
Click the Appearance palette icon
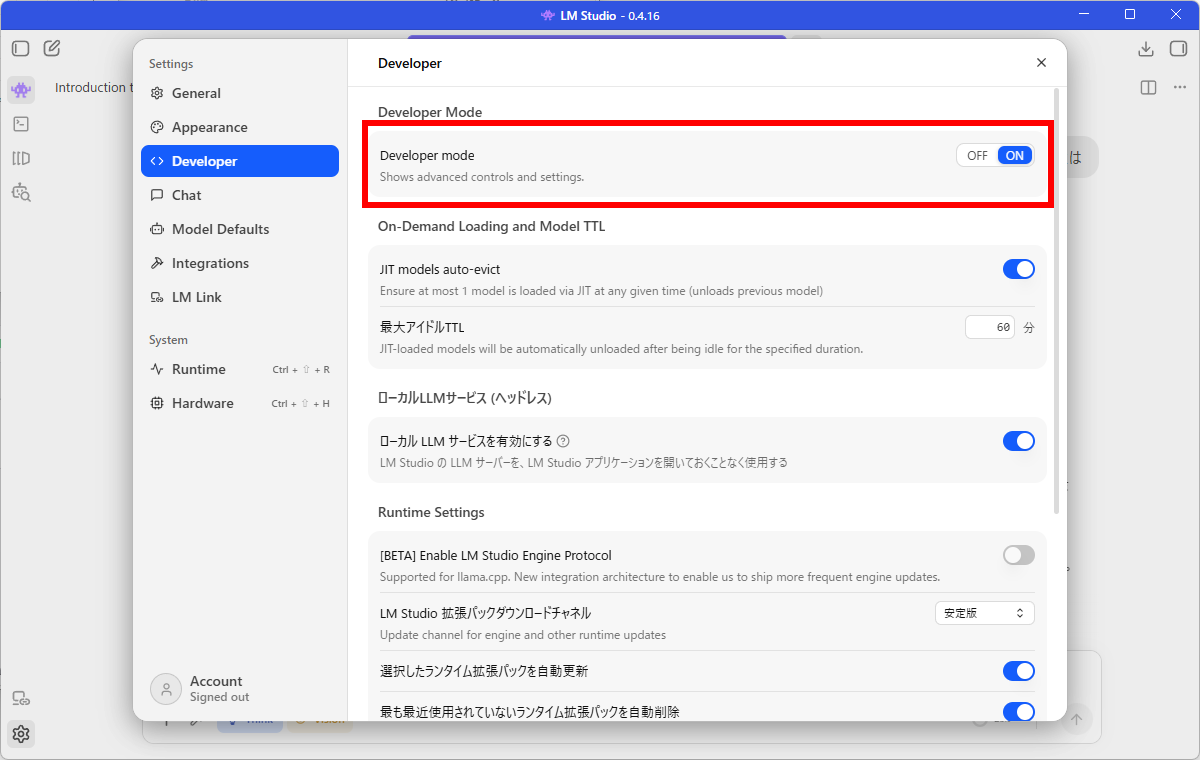click(x=157, y=127)
